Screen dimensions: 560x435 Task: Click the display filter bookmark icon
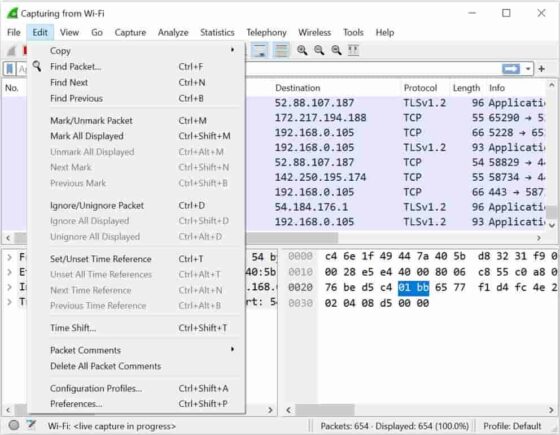click(x=10, y=69)
